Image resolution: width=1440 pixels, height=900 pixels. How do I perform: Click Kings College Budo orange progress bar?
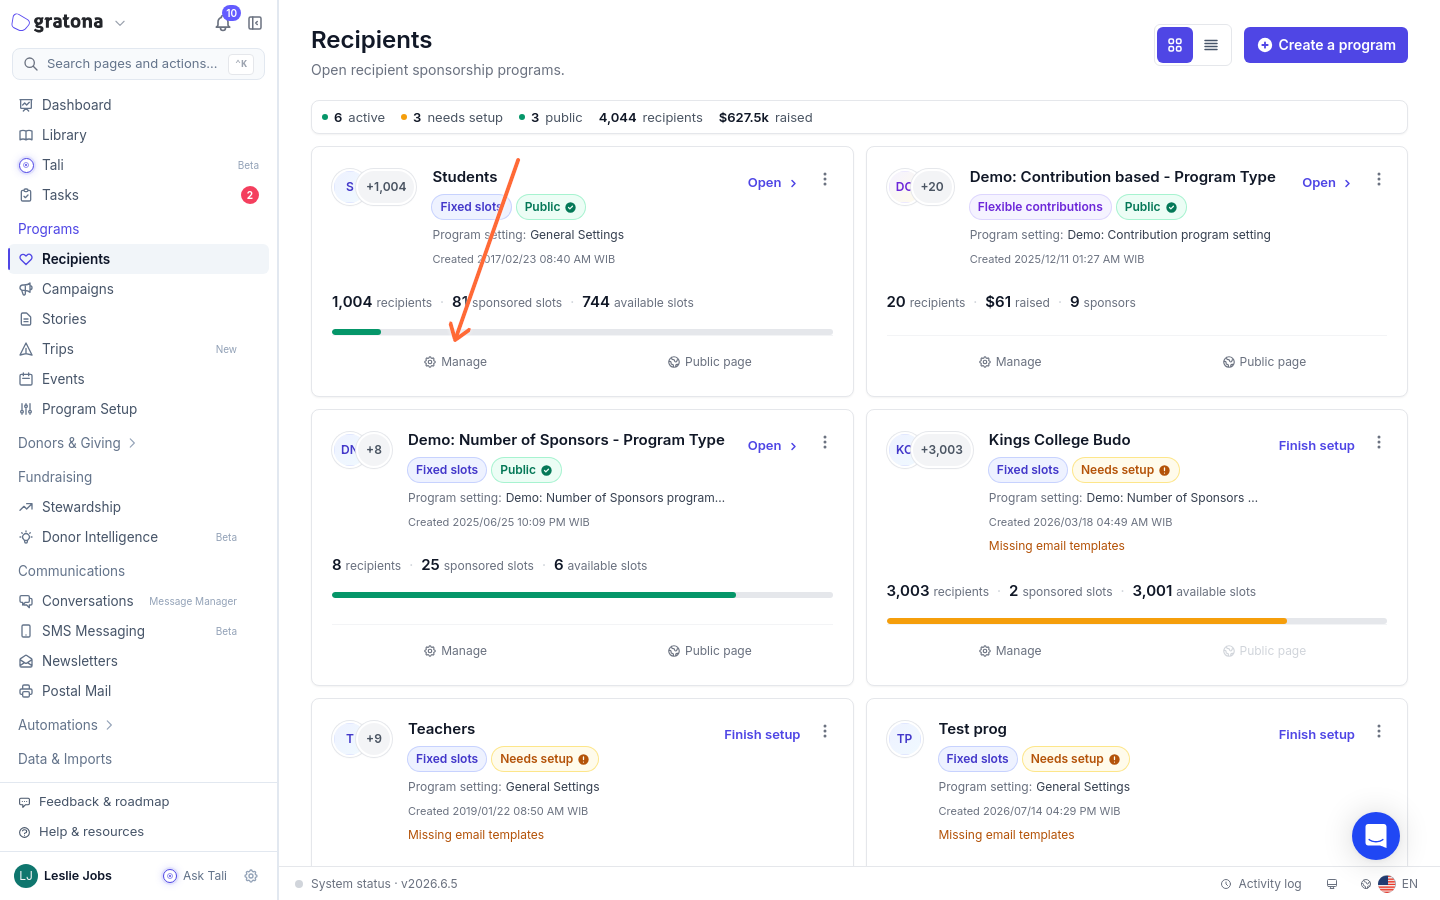(1136, 621)
